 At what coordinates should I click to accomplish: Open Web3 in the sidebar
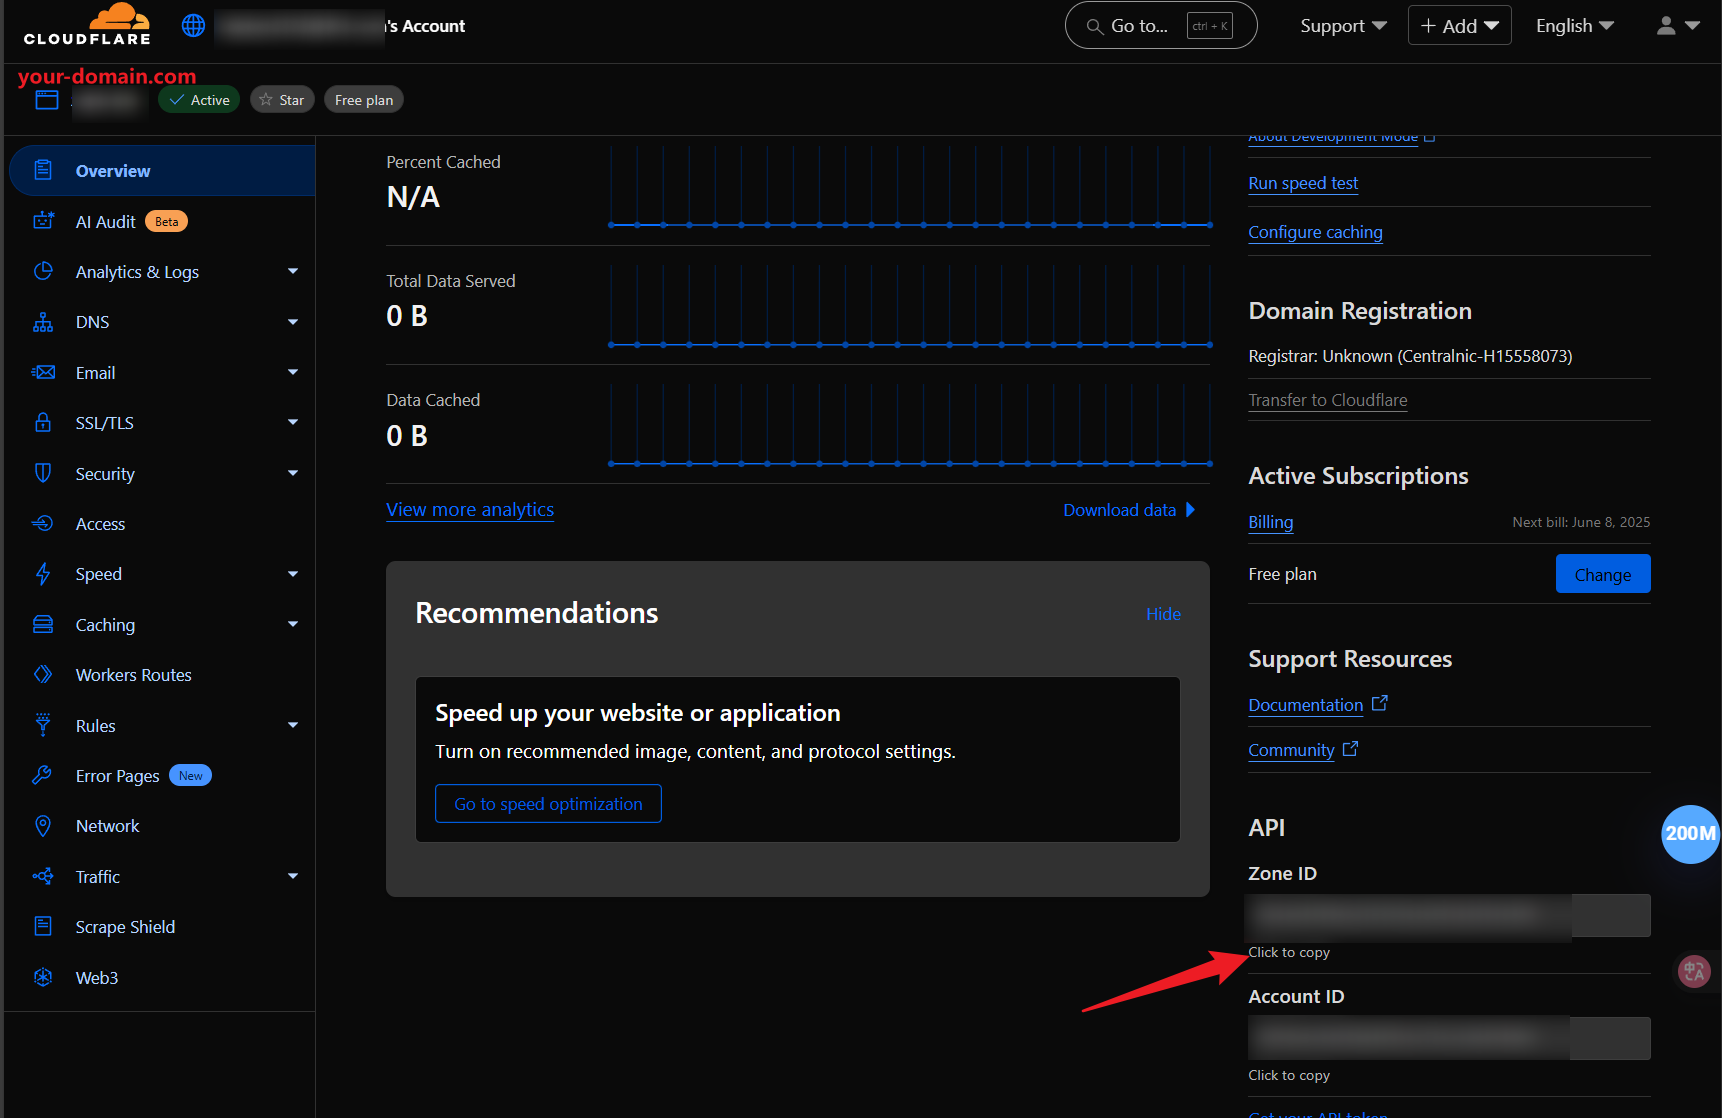(x=162, y=977)
